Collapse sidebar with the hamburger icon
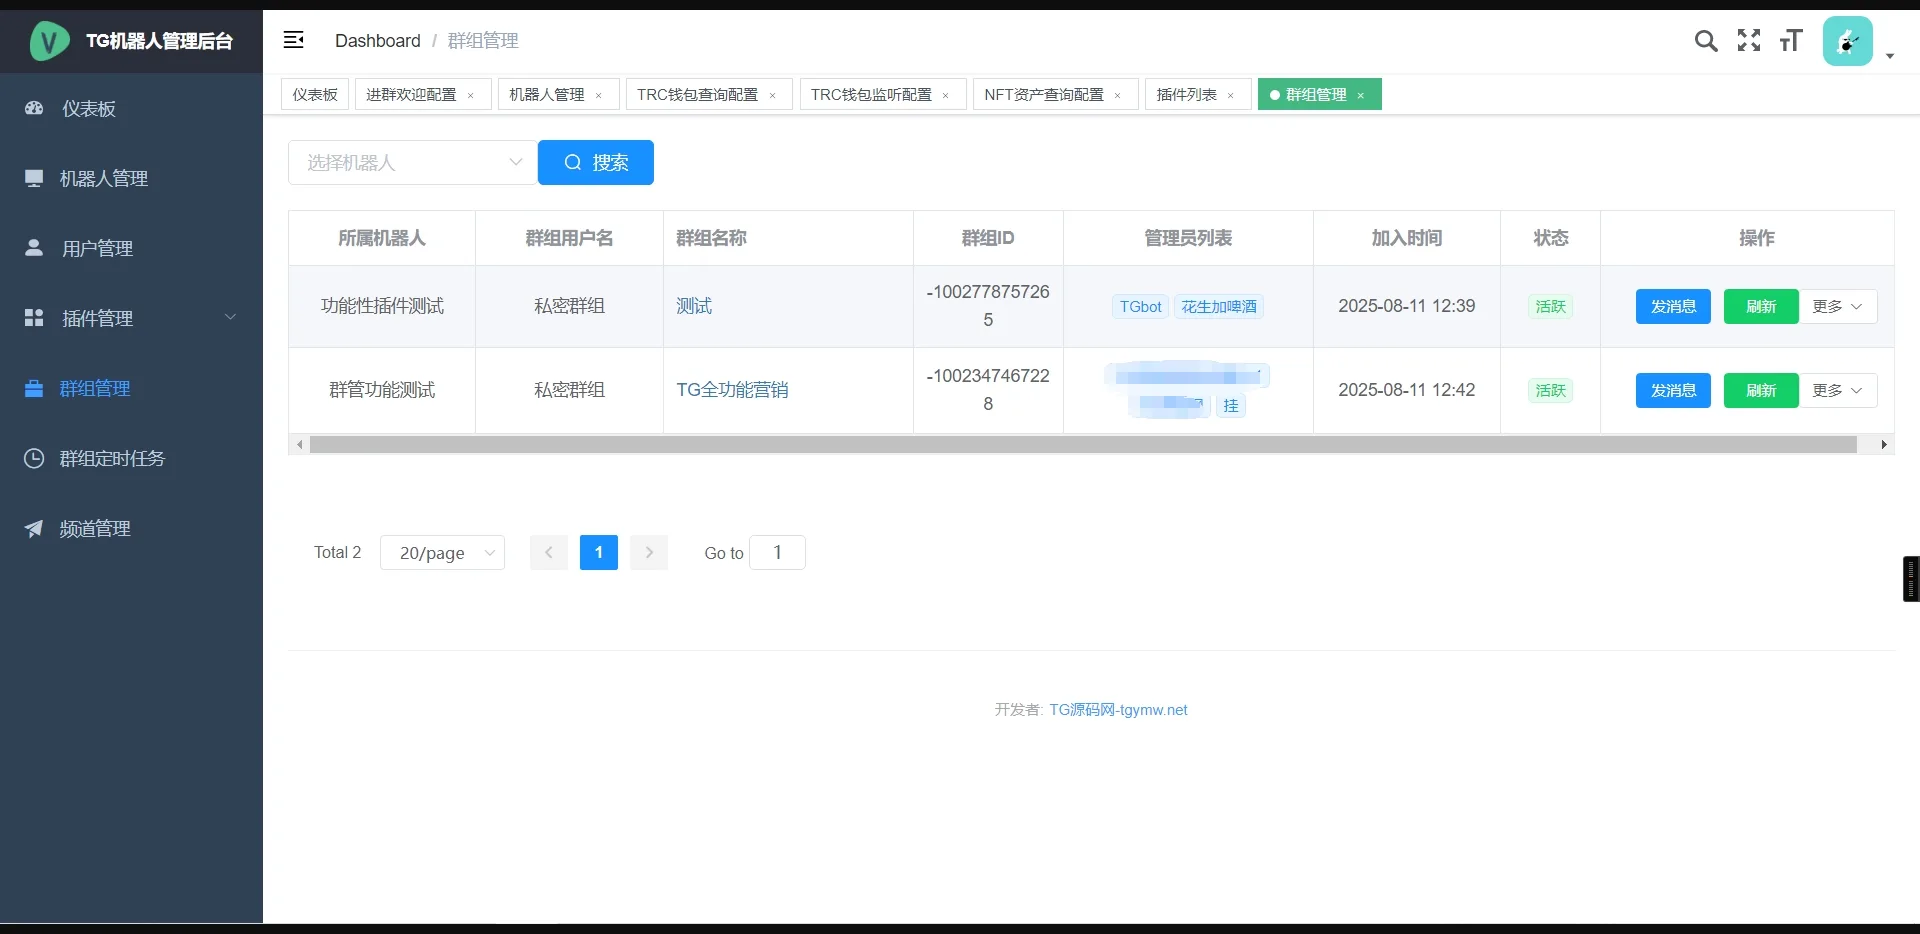The width and height of the screenshot is (1920, 934). click(293, 40)
